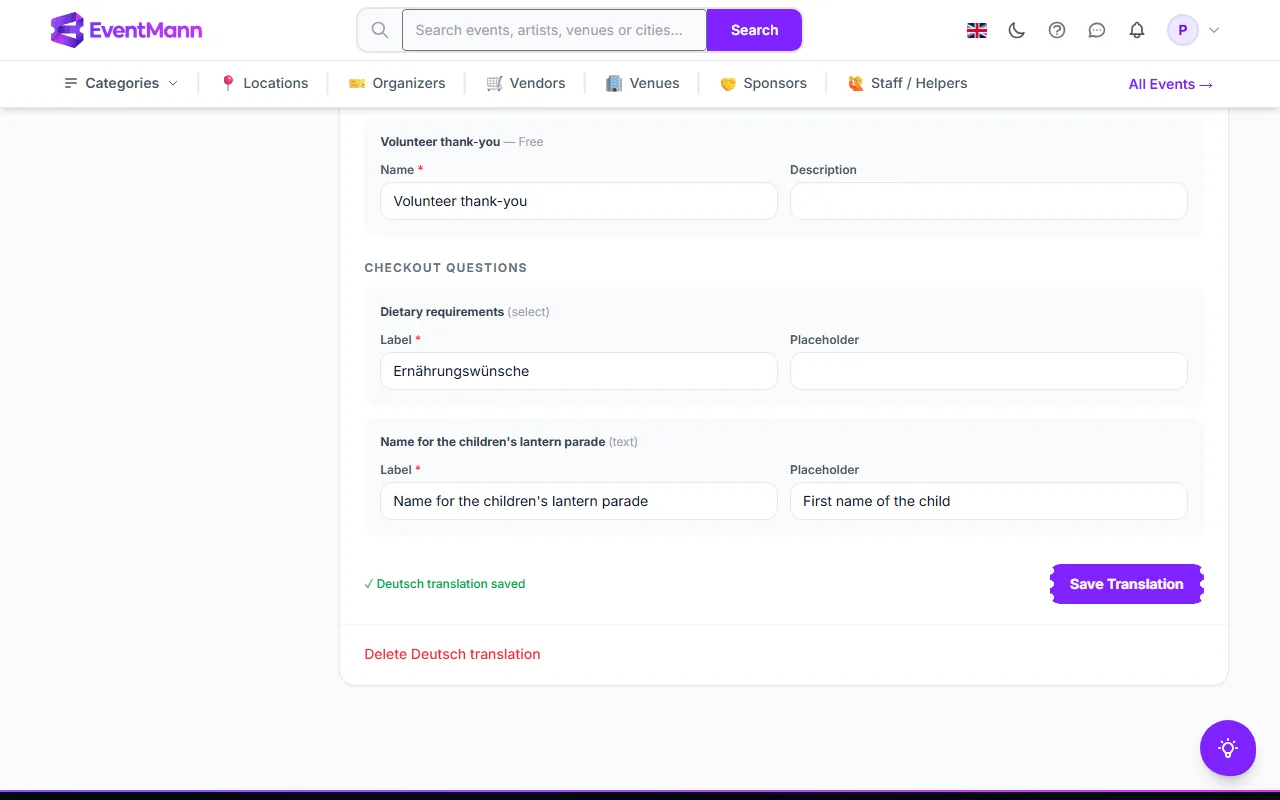This screenshot has width=1280, height=800.
Task: Click 'Deutsch translation saved' message
Action: click(445, 584)
